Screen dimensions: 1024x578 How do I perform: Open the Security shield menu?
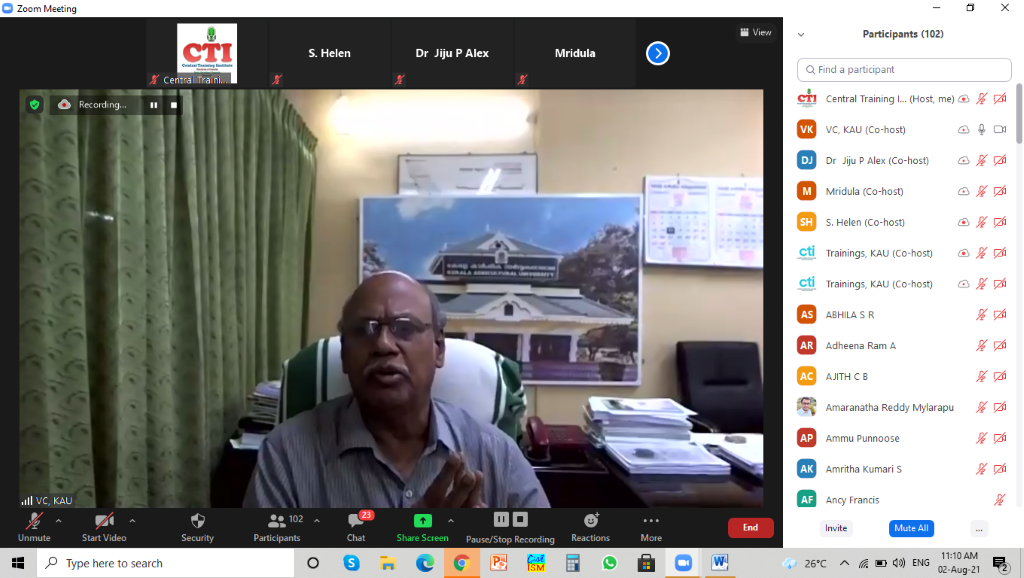(197, 527)
